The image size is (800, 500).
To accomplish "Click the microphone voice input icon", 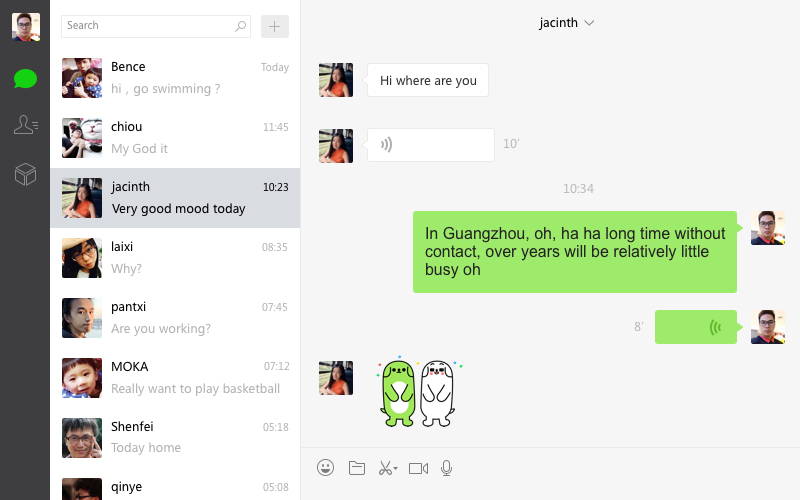I will pyautogui.click(x=446, y=468).
